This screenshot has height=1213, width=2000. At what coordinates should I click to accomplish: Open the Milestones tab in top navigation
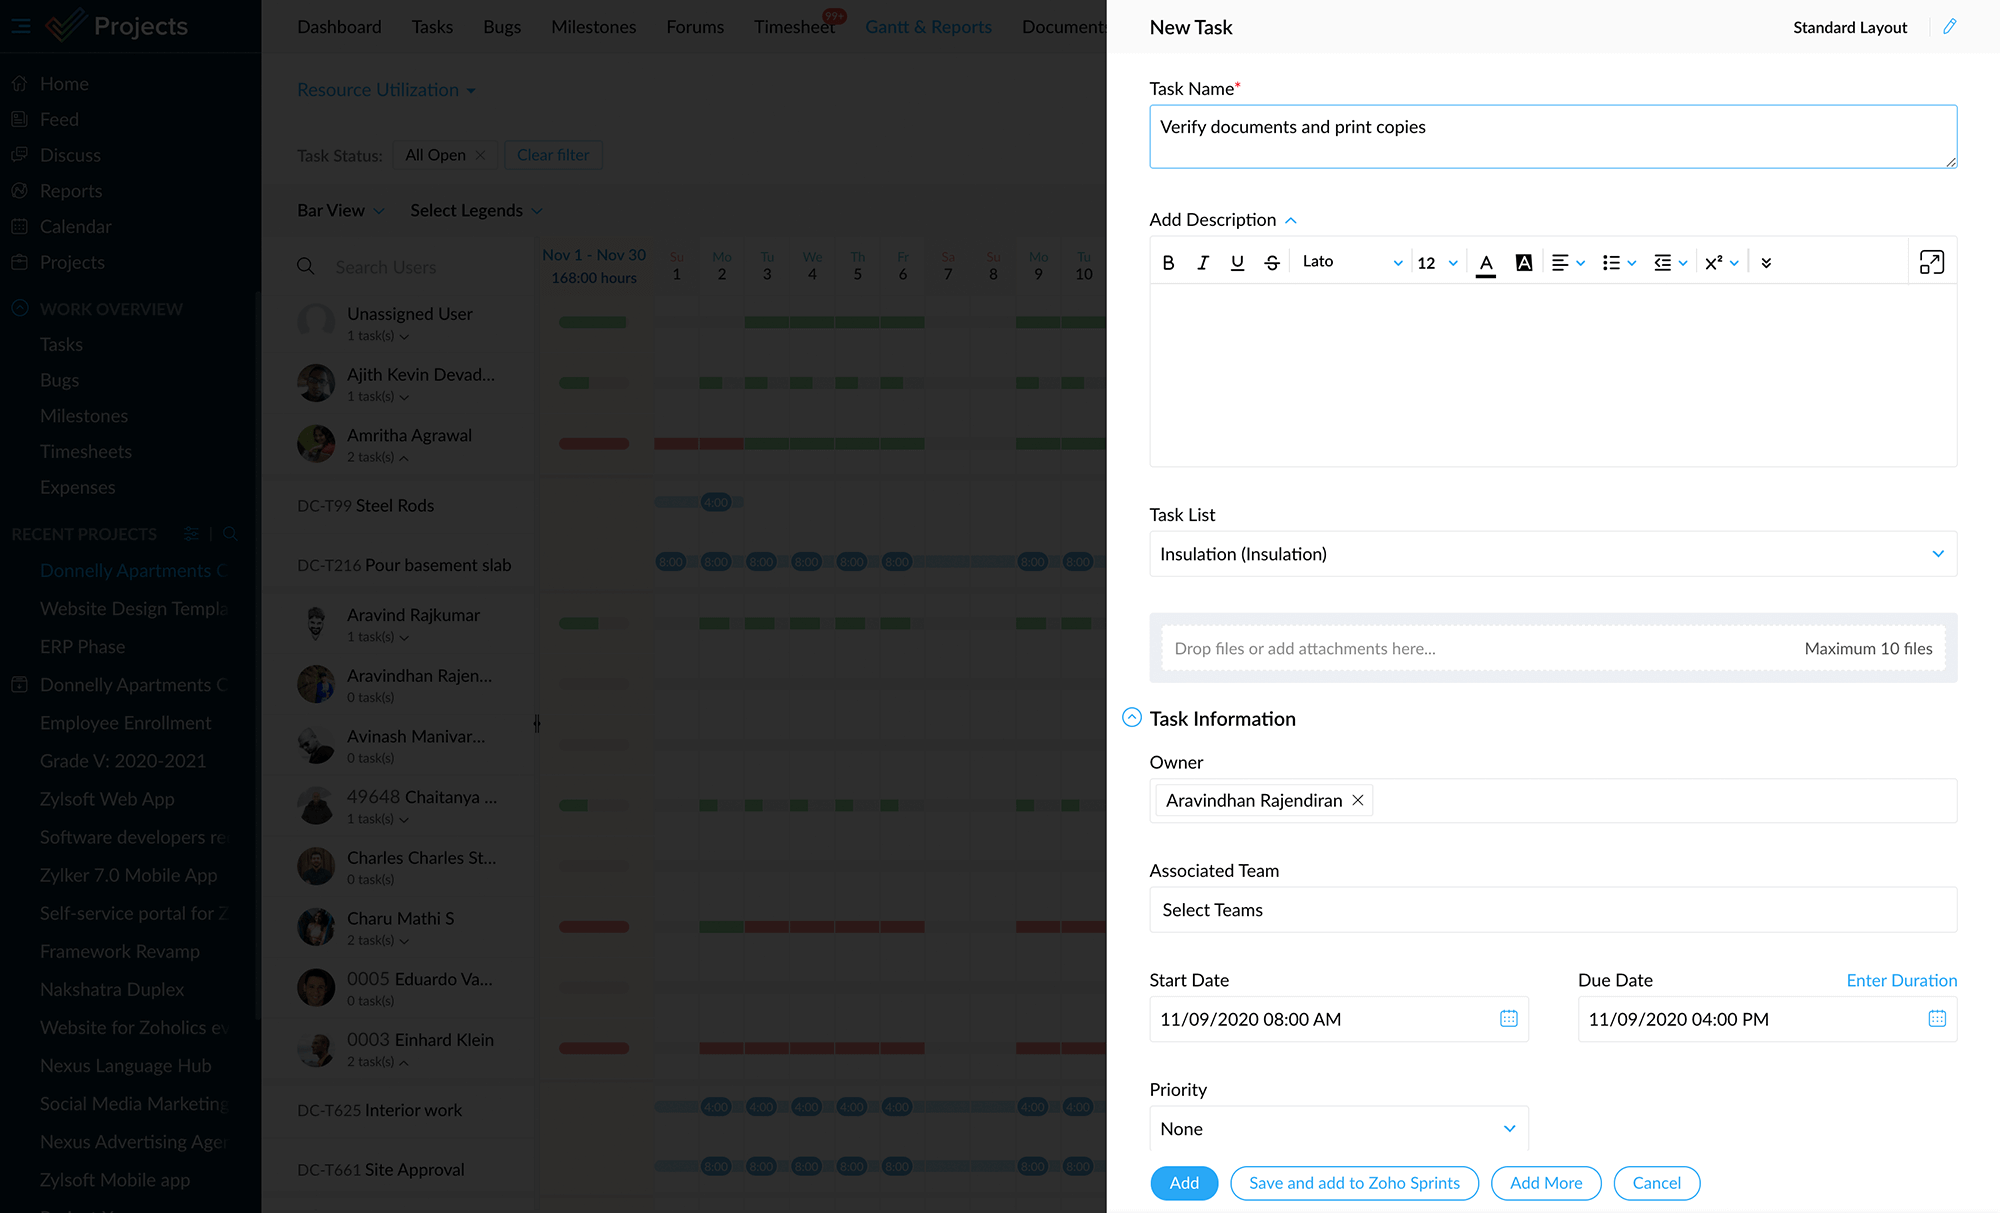[593, 27]
